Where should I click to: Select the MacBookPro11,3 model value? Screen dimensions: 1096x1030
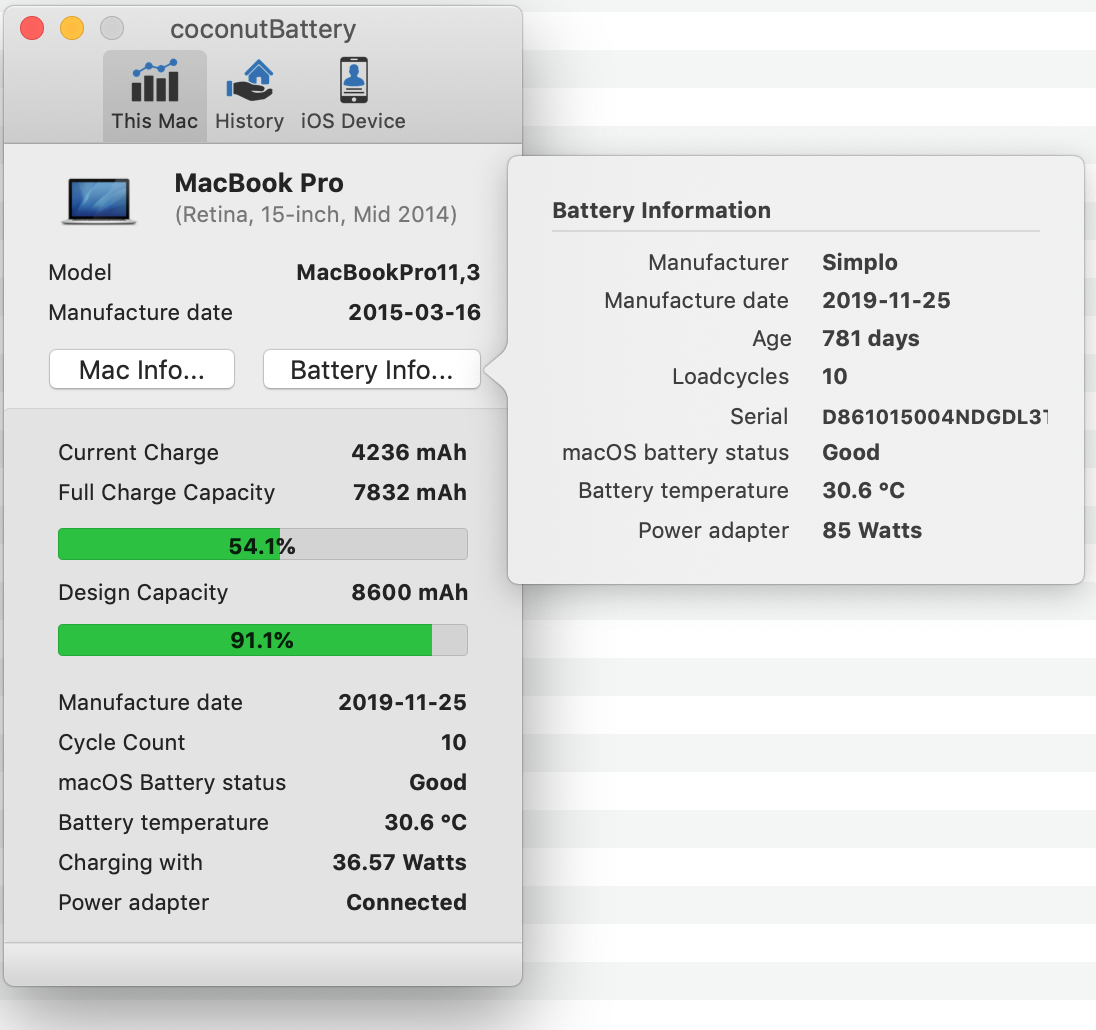[x=389, y=272]
